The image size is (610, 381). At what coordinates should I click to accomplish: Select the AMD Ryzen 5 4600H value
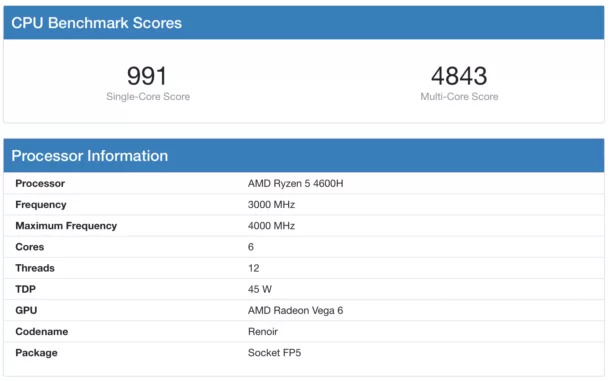click(x=295, y=183)
